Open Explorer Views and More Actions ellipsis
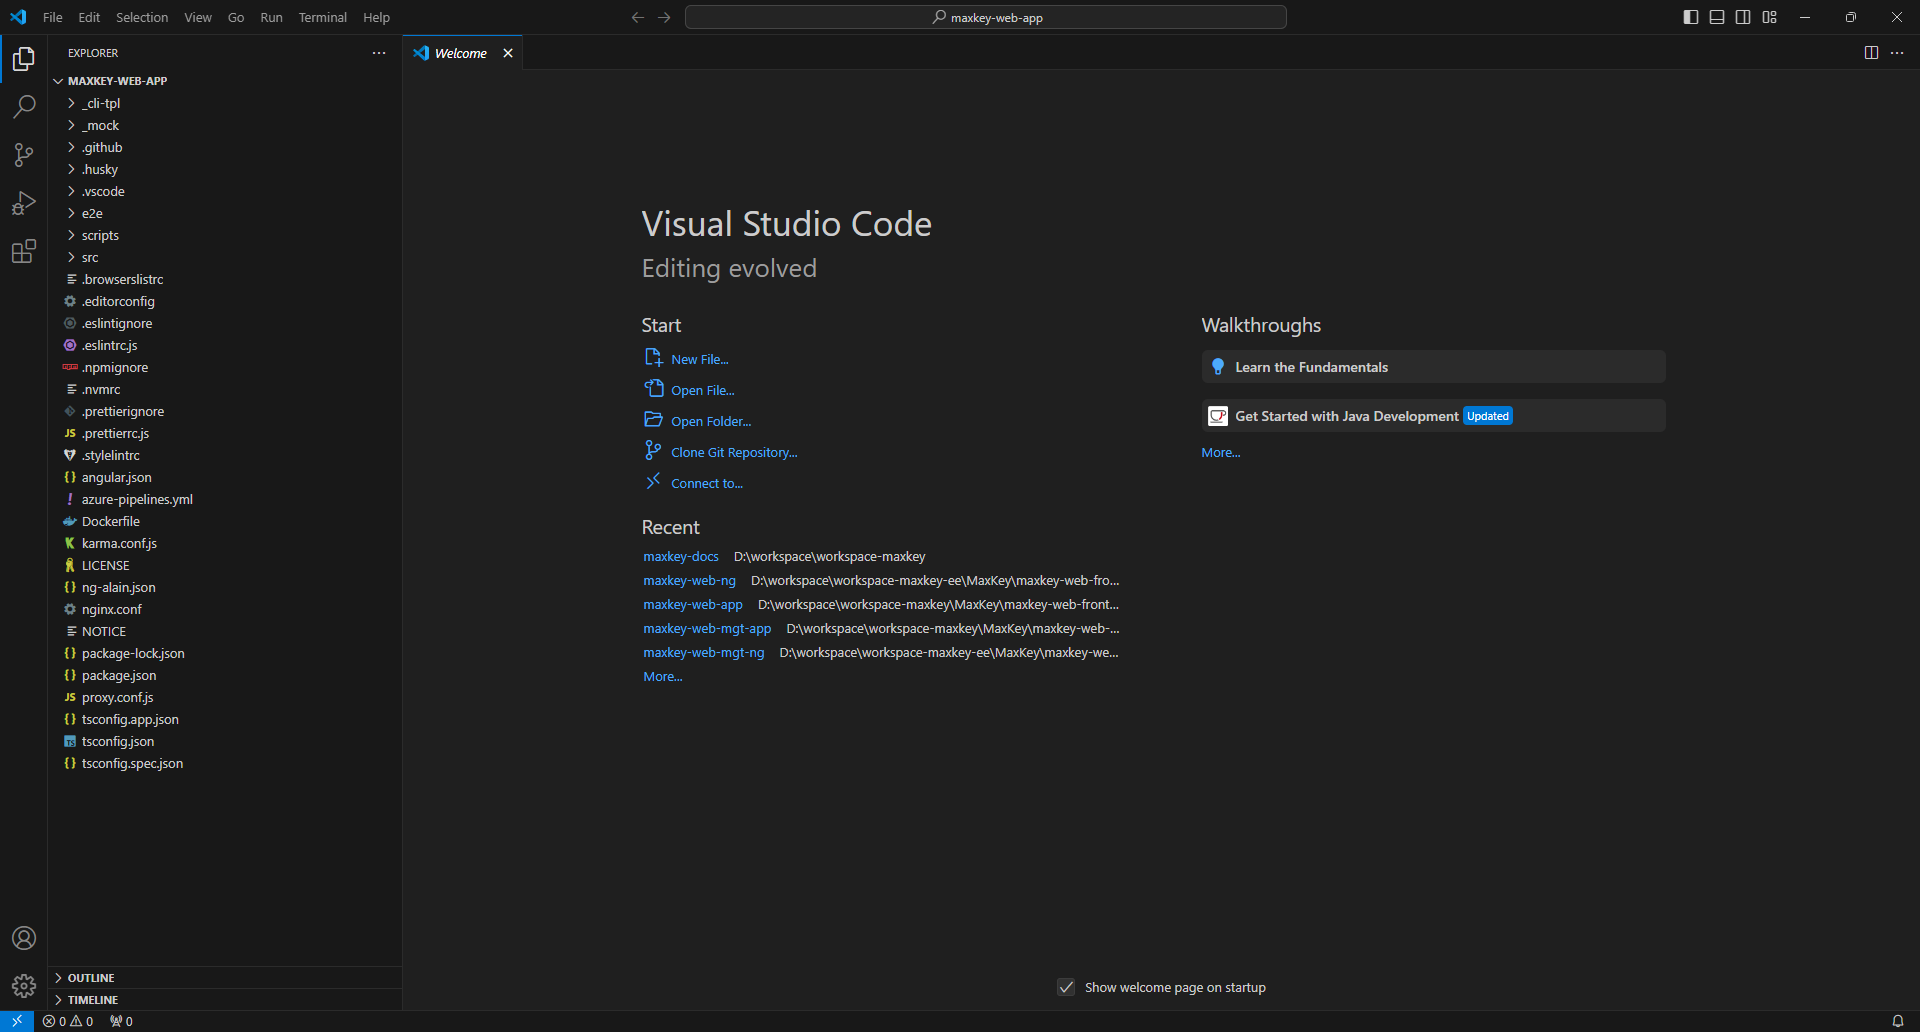Screen dimensions: 1920x1032 click(379, 53)
